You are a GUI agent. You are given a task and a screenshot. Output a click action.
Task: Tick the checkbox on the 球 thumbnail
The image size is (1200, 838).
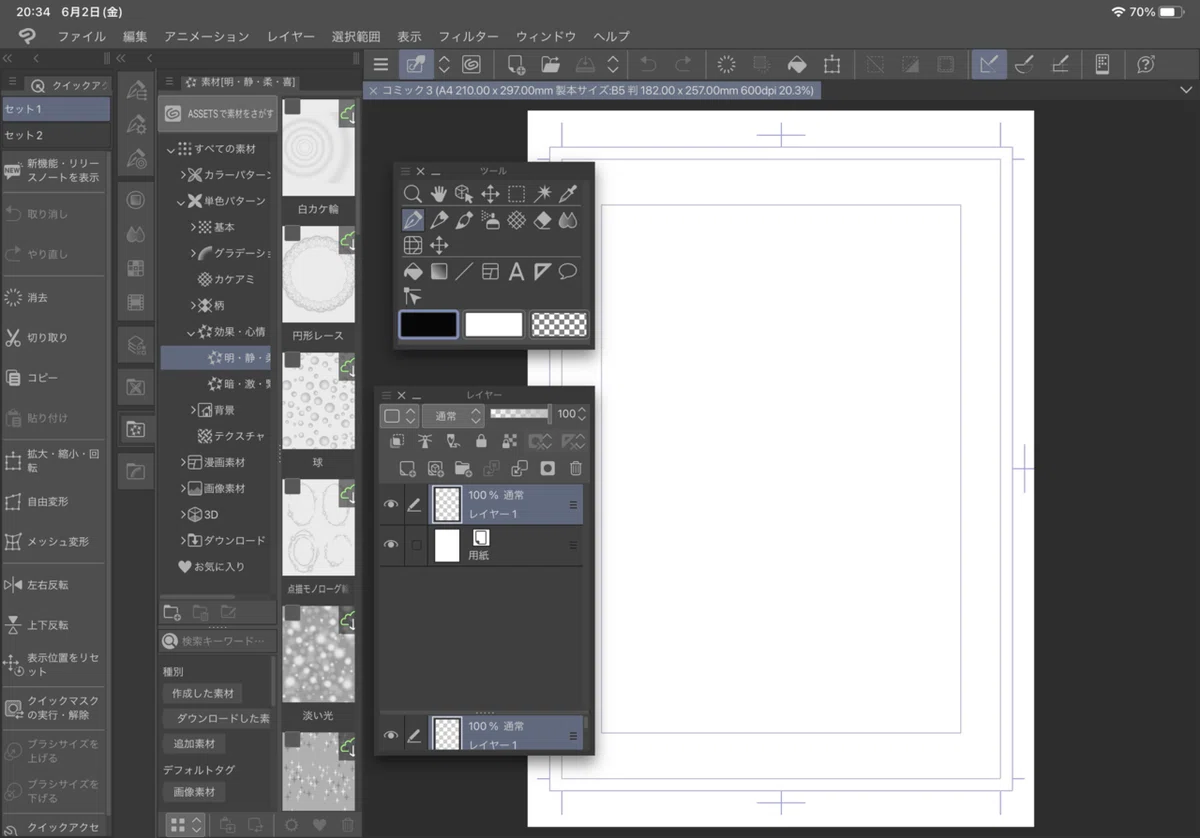pyautogui.click(x=292, y=360)
